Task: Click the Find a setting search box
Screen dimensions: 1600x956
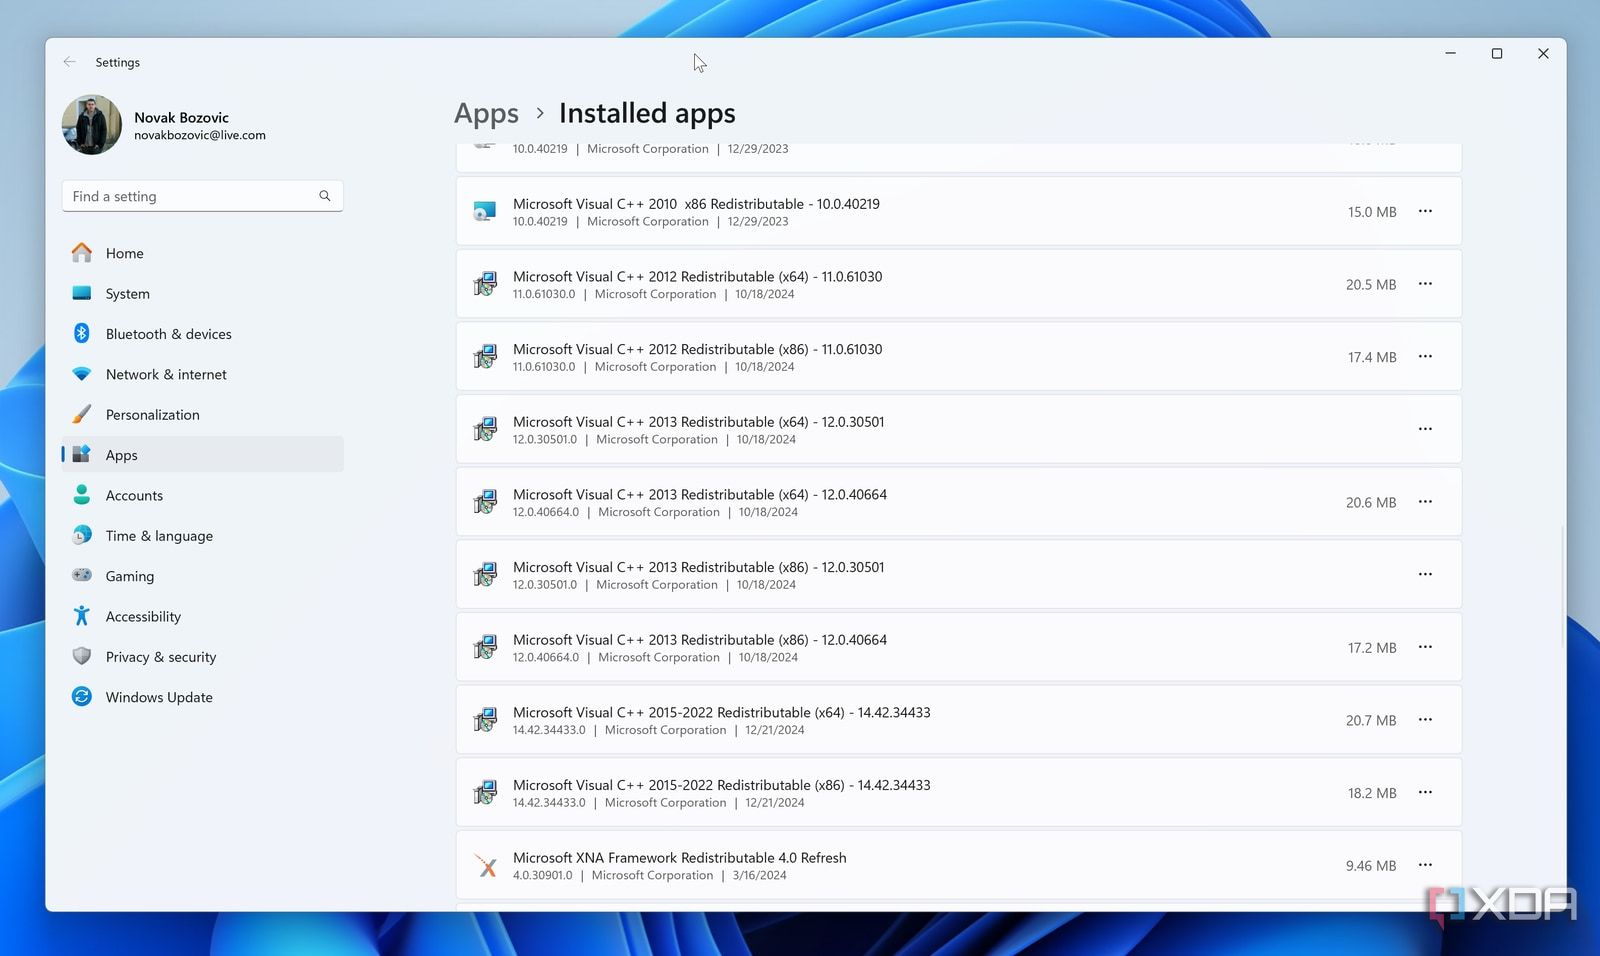Action: (x=202, y=196)
